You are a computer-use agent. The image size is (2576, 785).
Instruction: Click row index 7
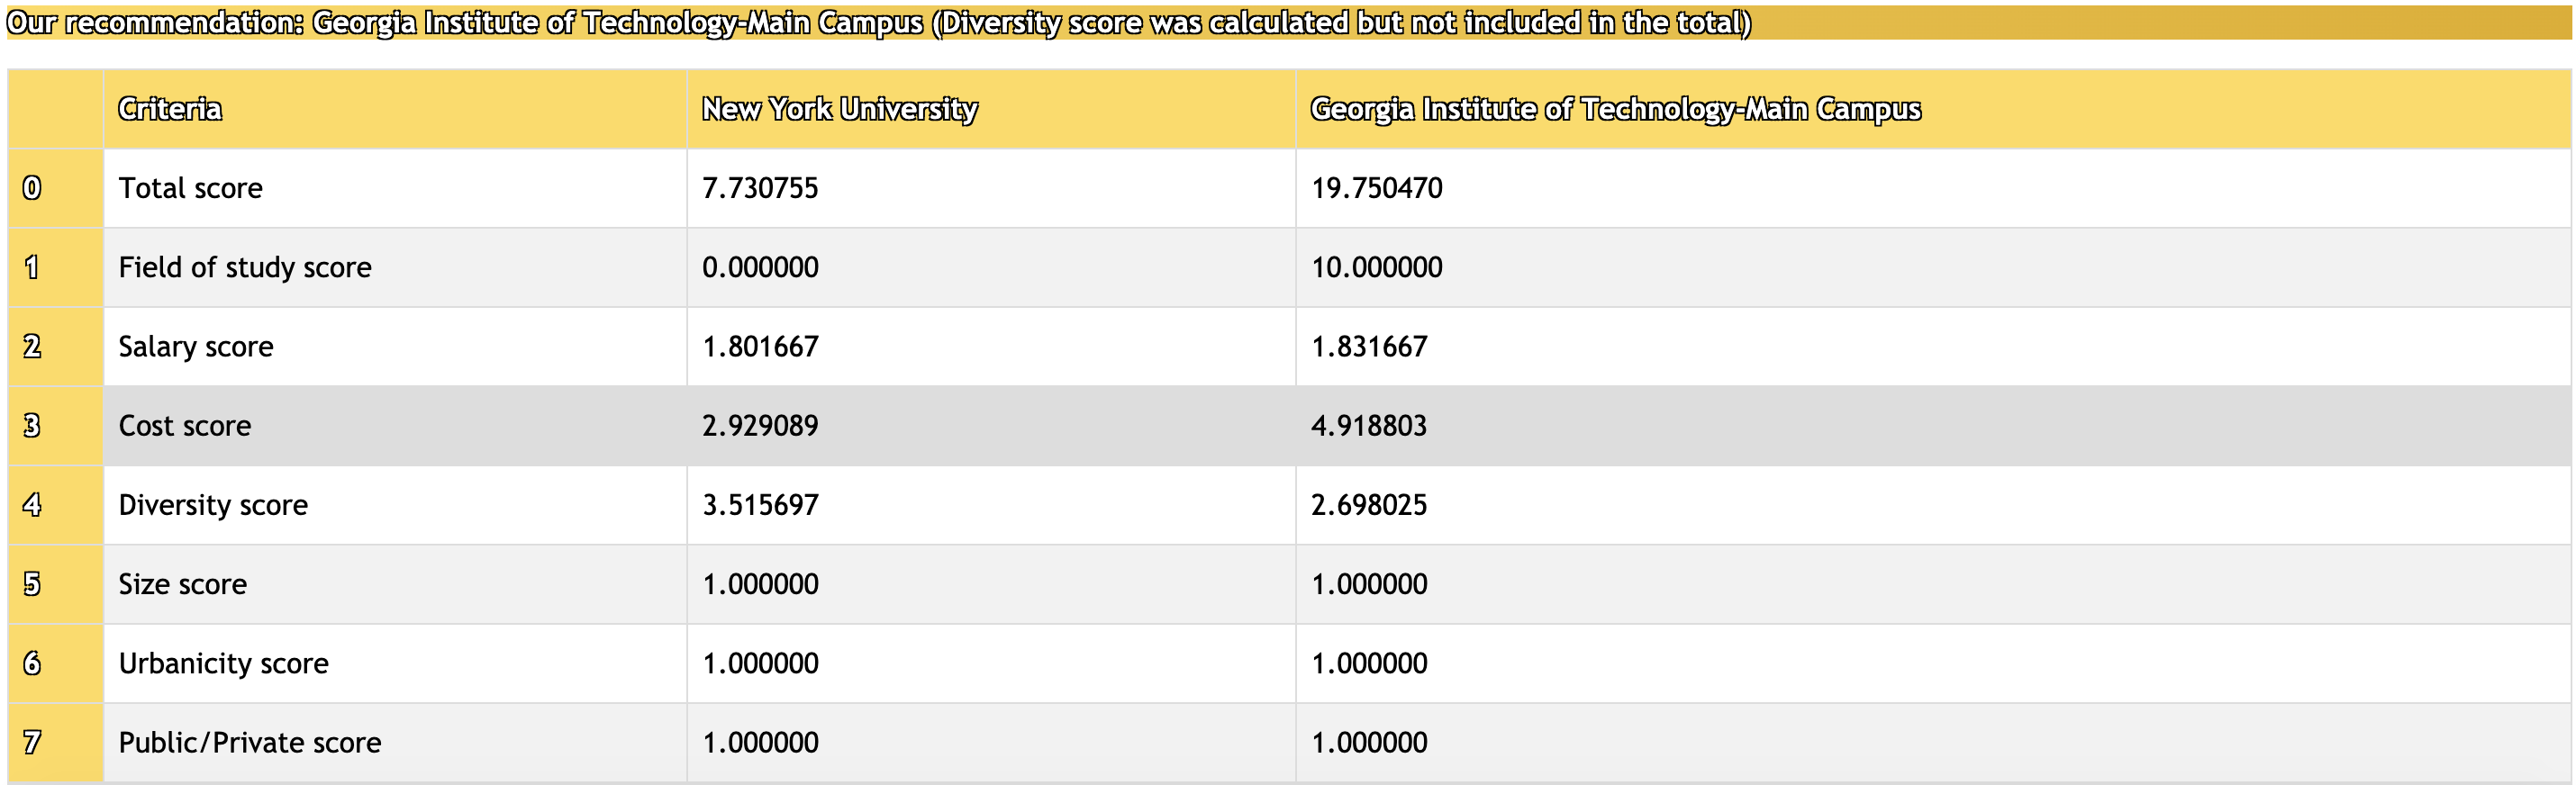[32, 742]
